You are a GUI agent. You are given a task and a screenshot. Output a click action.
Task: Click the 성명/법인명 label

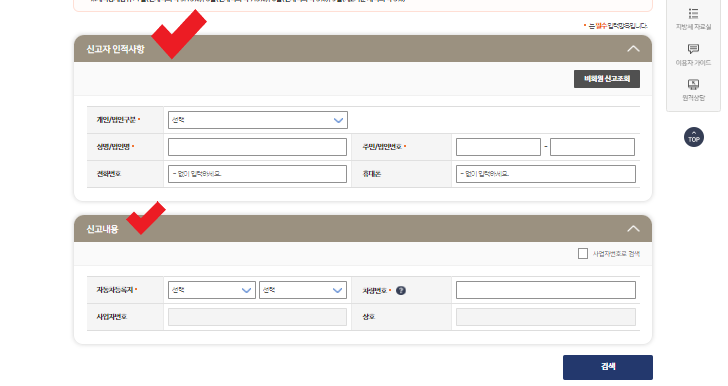click(113, 147)
